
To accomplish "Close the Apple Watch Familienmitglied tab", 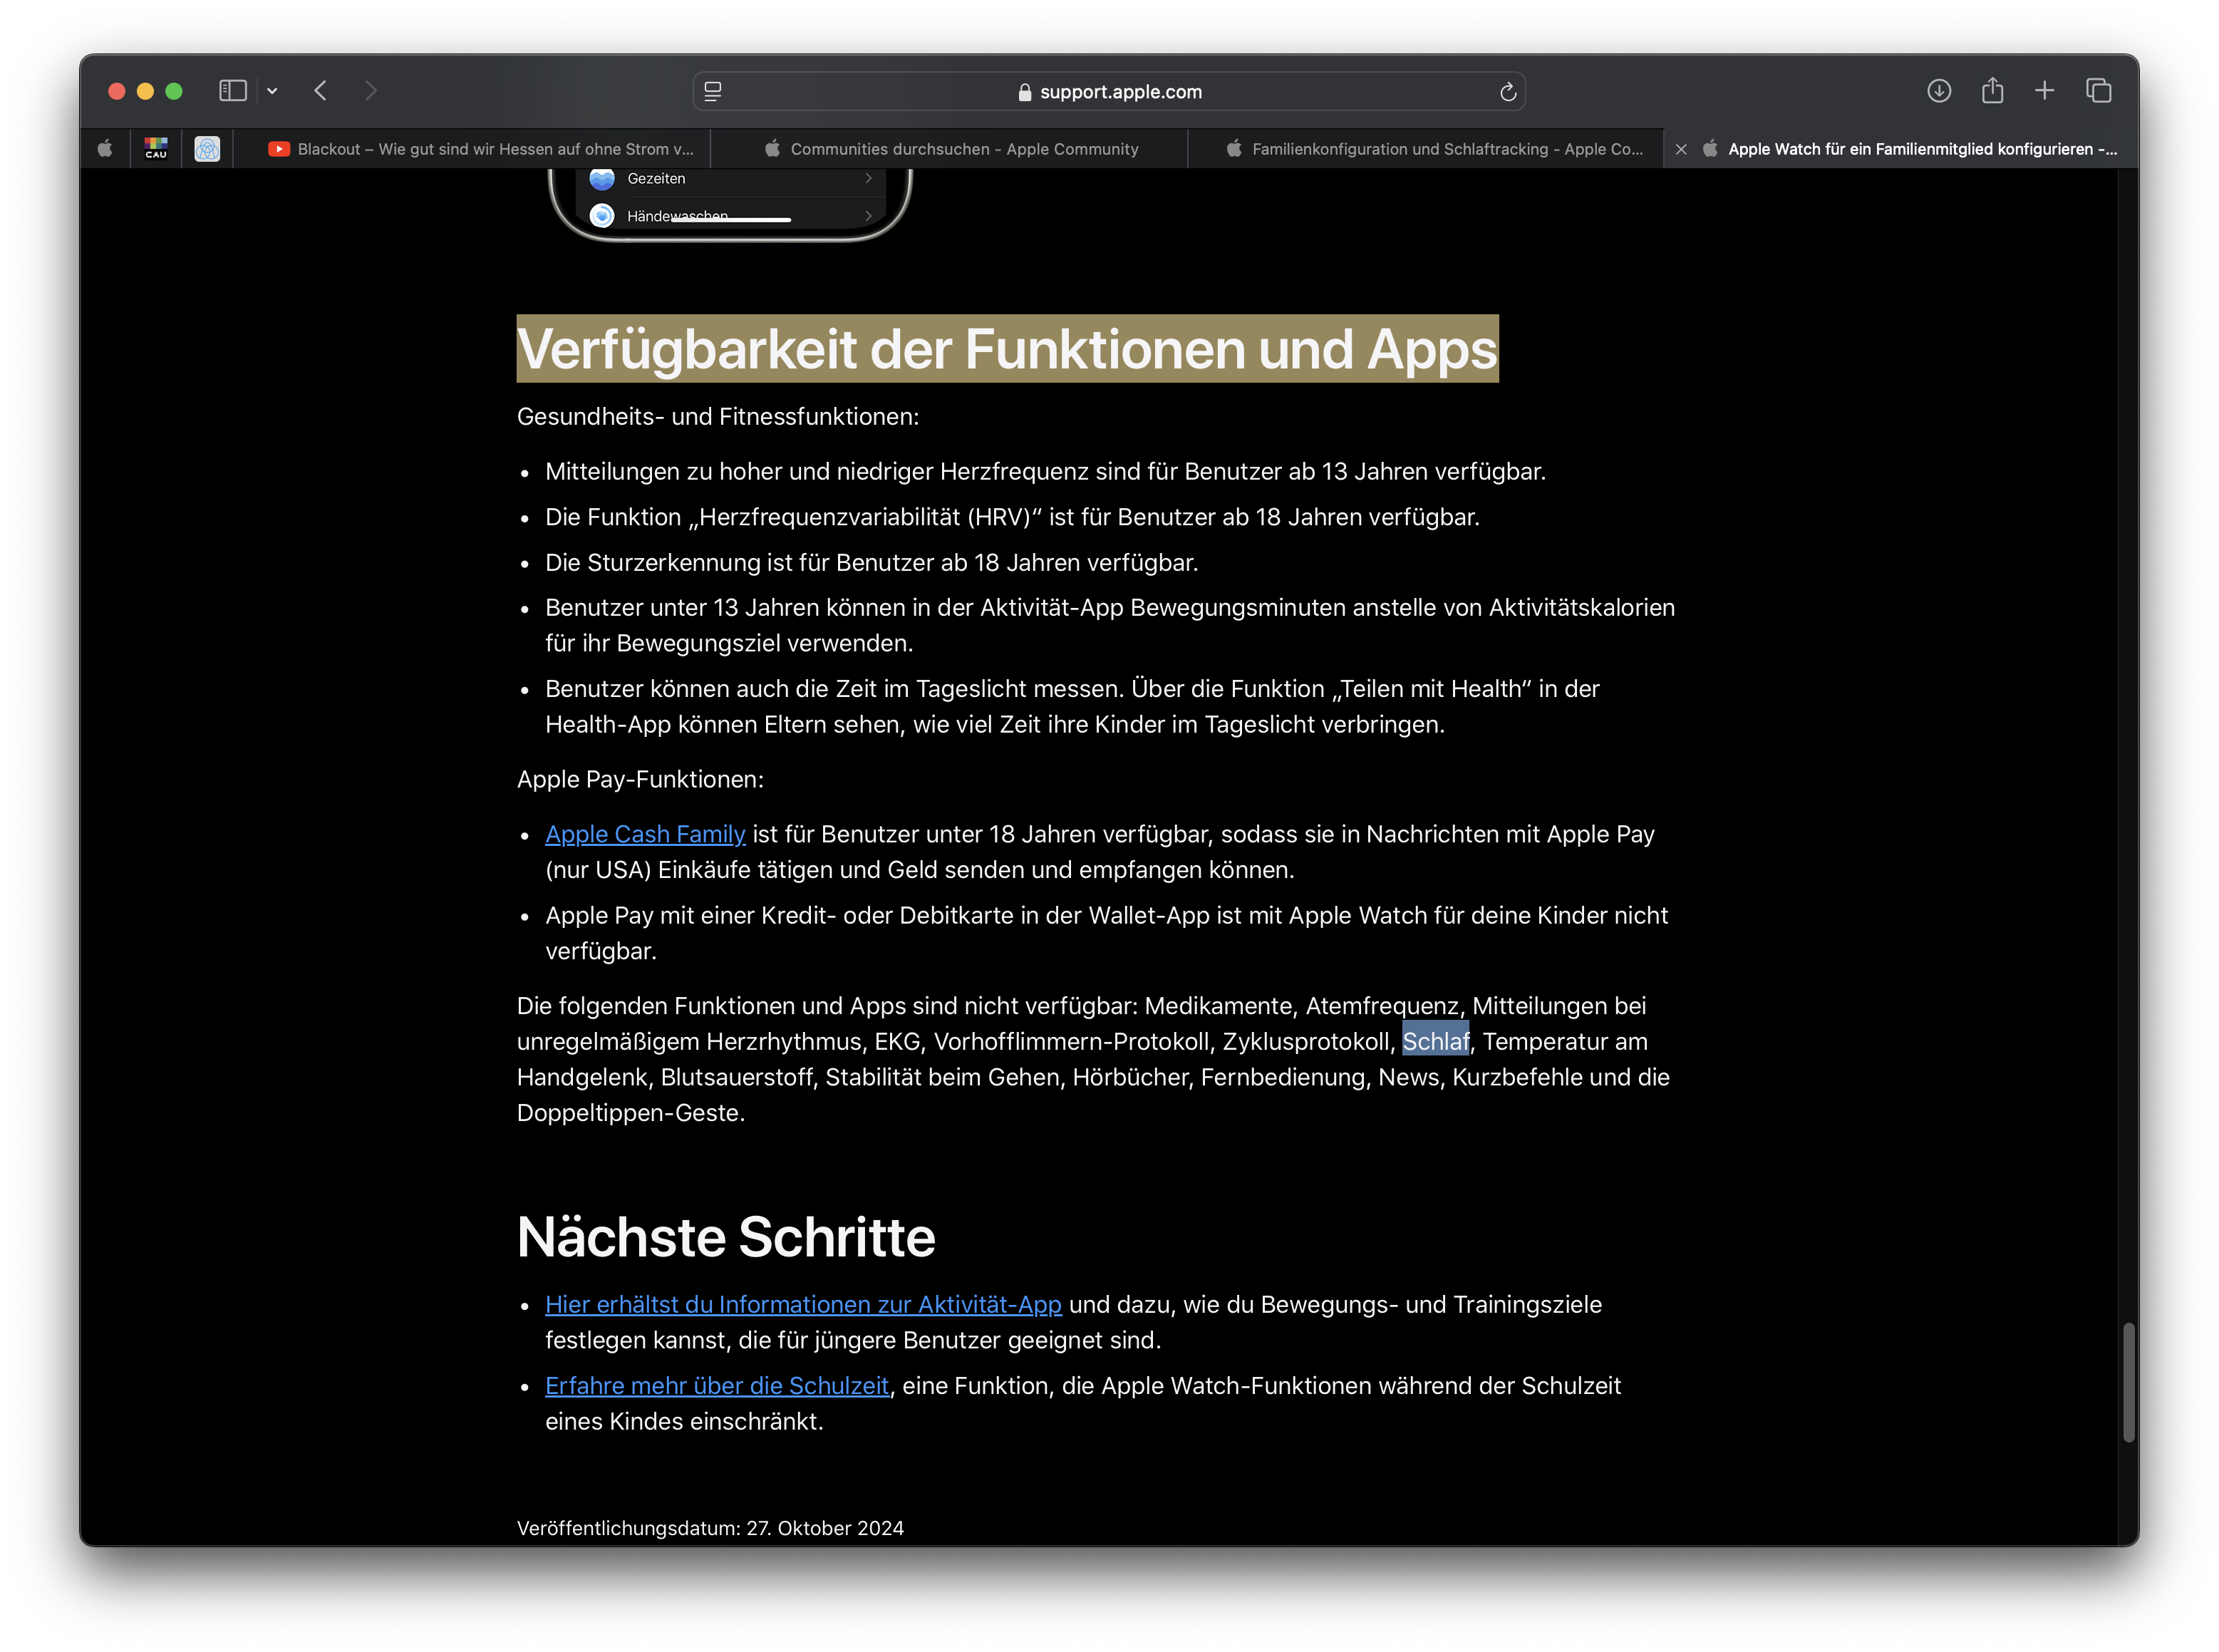I will (1681, 149).
